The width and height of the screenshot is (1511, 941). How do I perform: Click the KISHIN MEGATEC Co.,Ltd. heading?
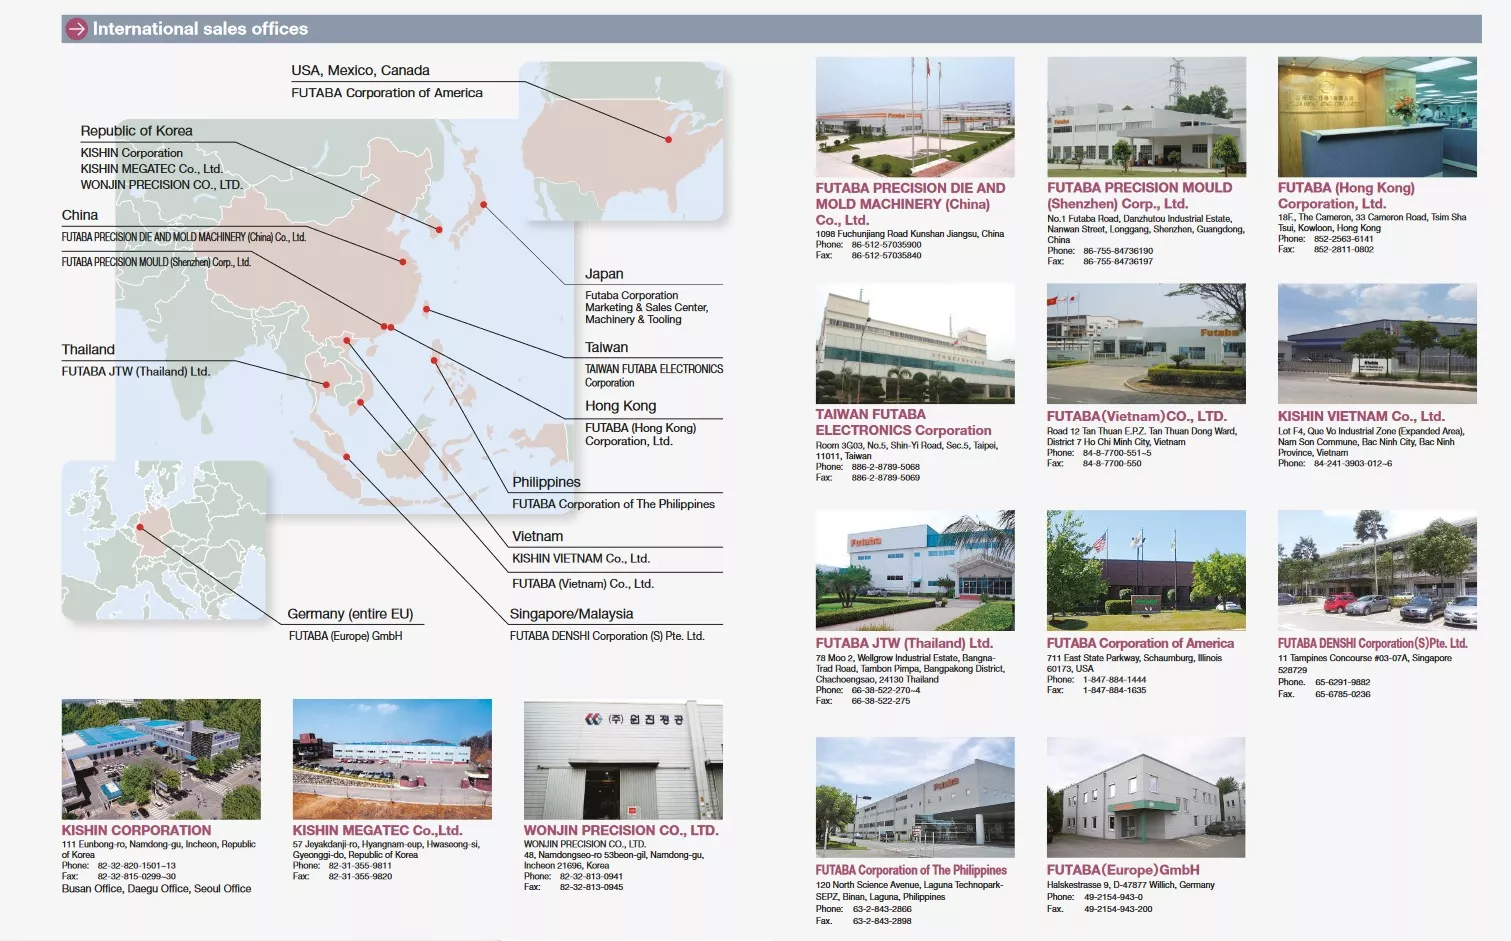tap(377, 831)
